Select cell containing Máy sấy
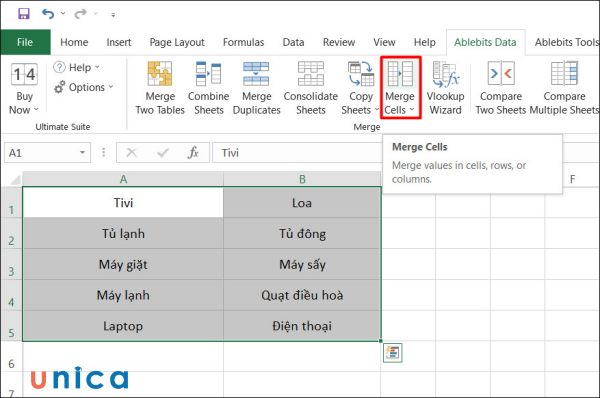This screenshot has height=398, width=600. tap(302, 264)
